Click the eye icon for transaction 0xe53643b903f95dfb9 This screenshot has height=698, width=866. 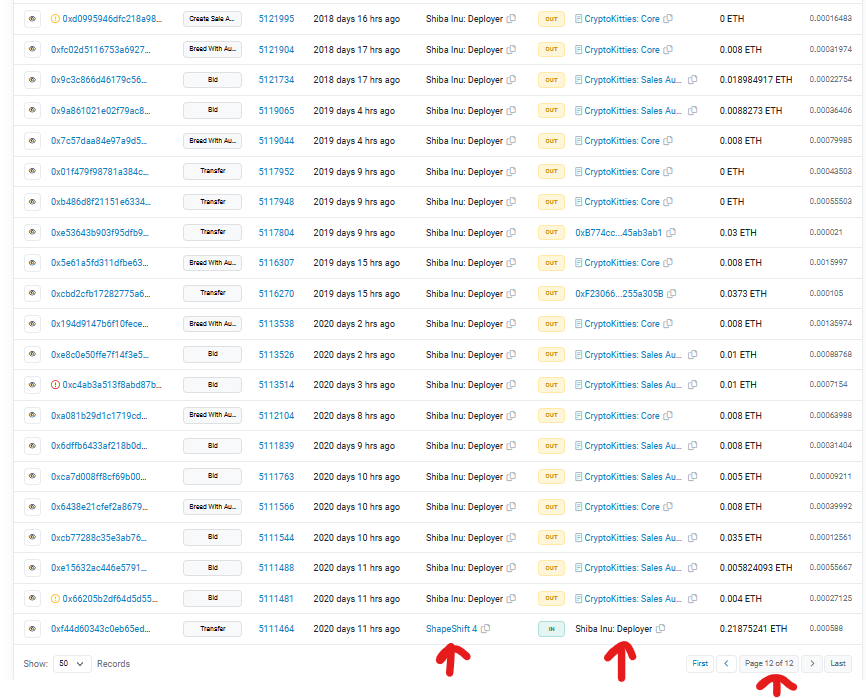[31, 233]
